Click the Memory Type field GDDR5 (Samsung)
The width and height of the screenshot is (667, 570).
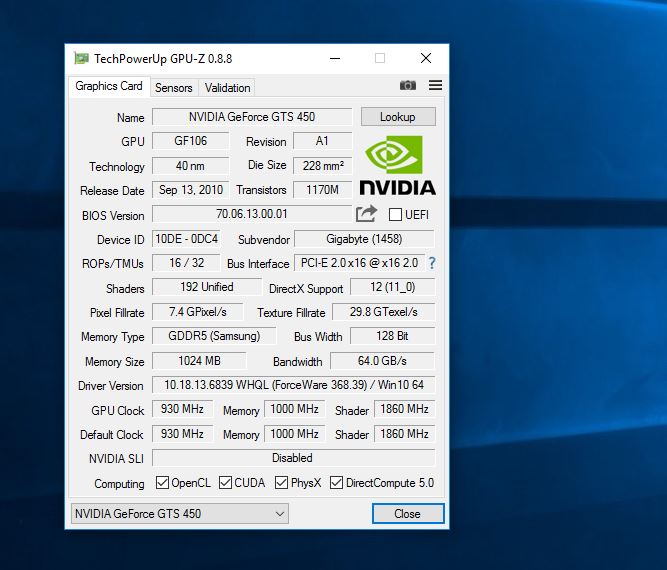214,336
